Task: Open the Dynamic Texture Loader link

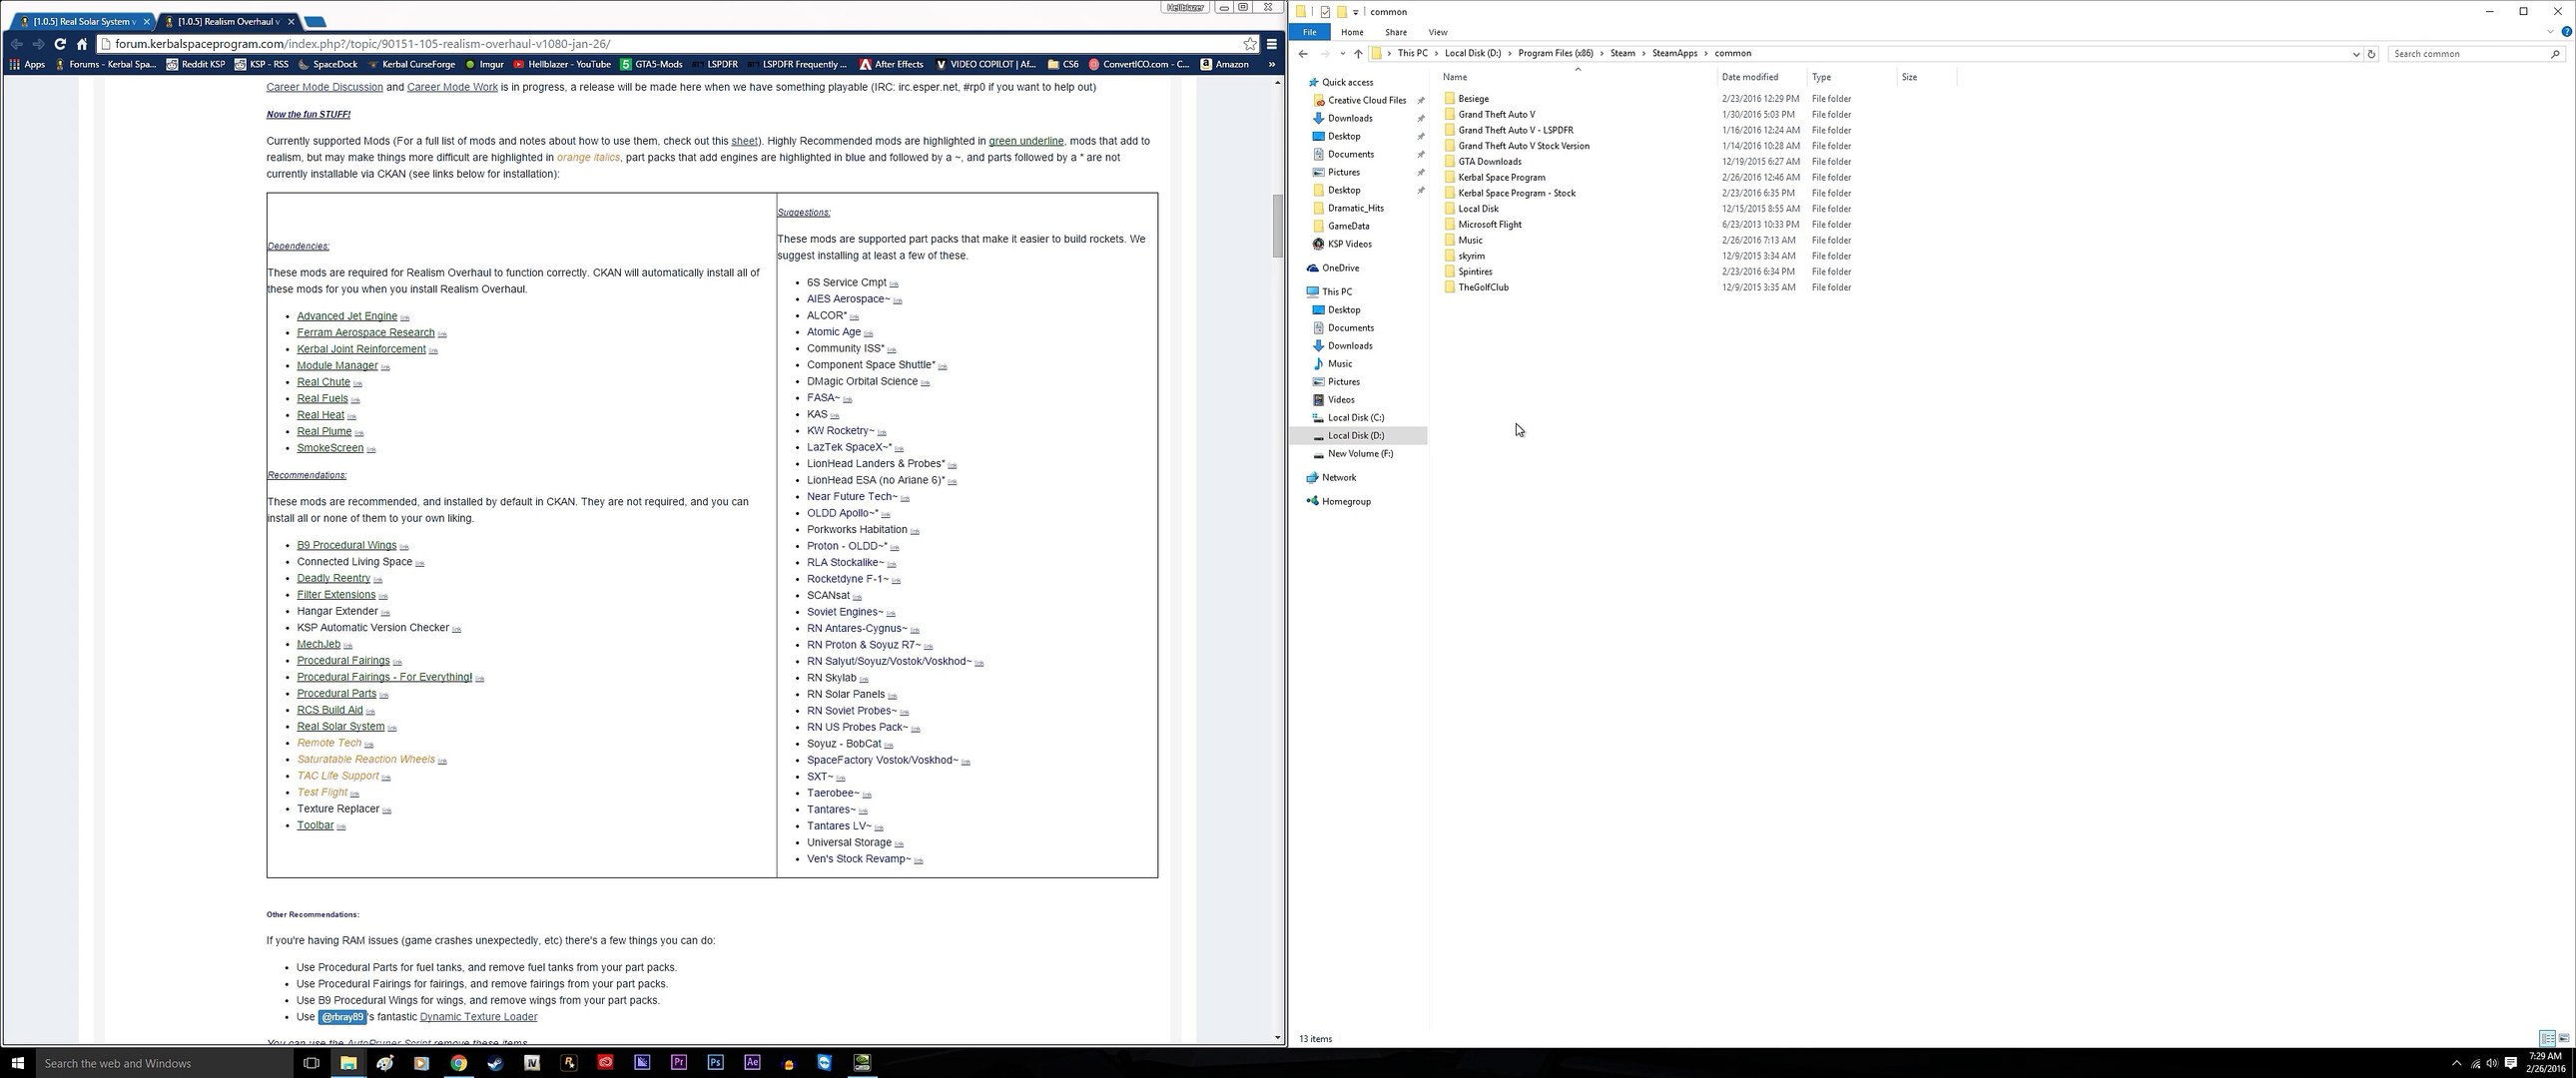Action: (478, 1017)
